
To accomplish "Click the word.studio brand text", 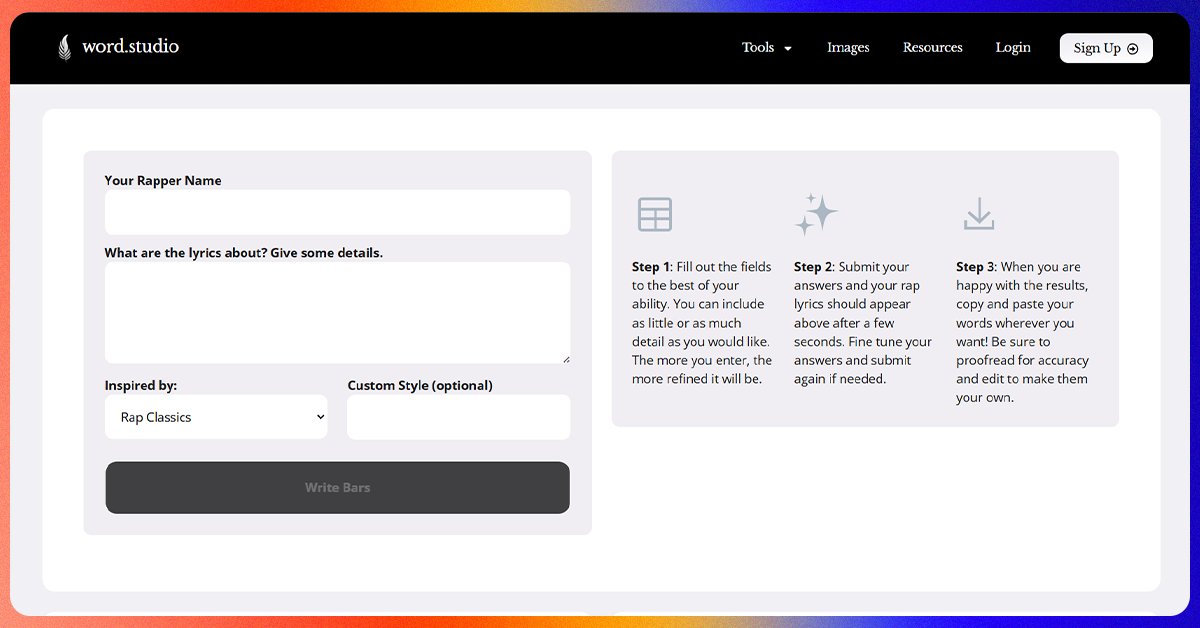I will click(x=130, y=46).
